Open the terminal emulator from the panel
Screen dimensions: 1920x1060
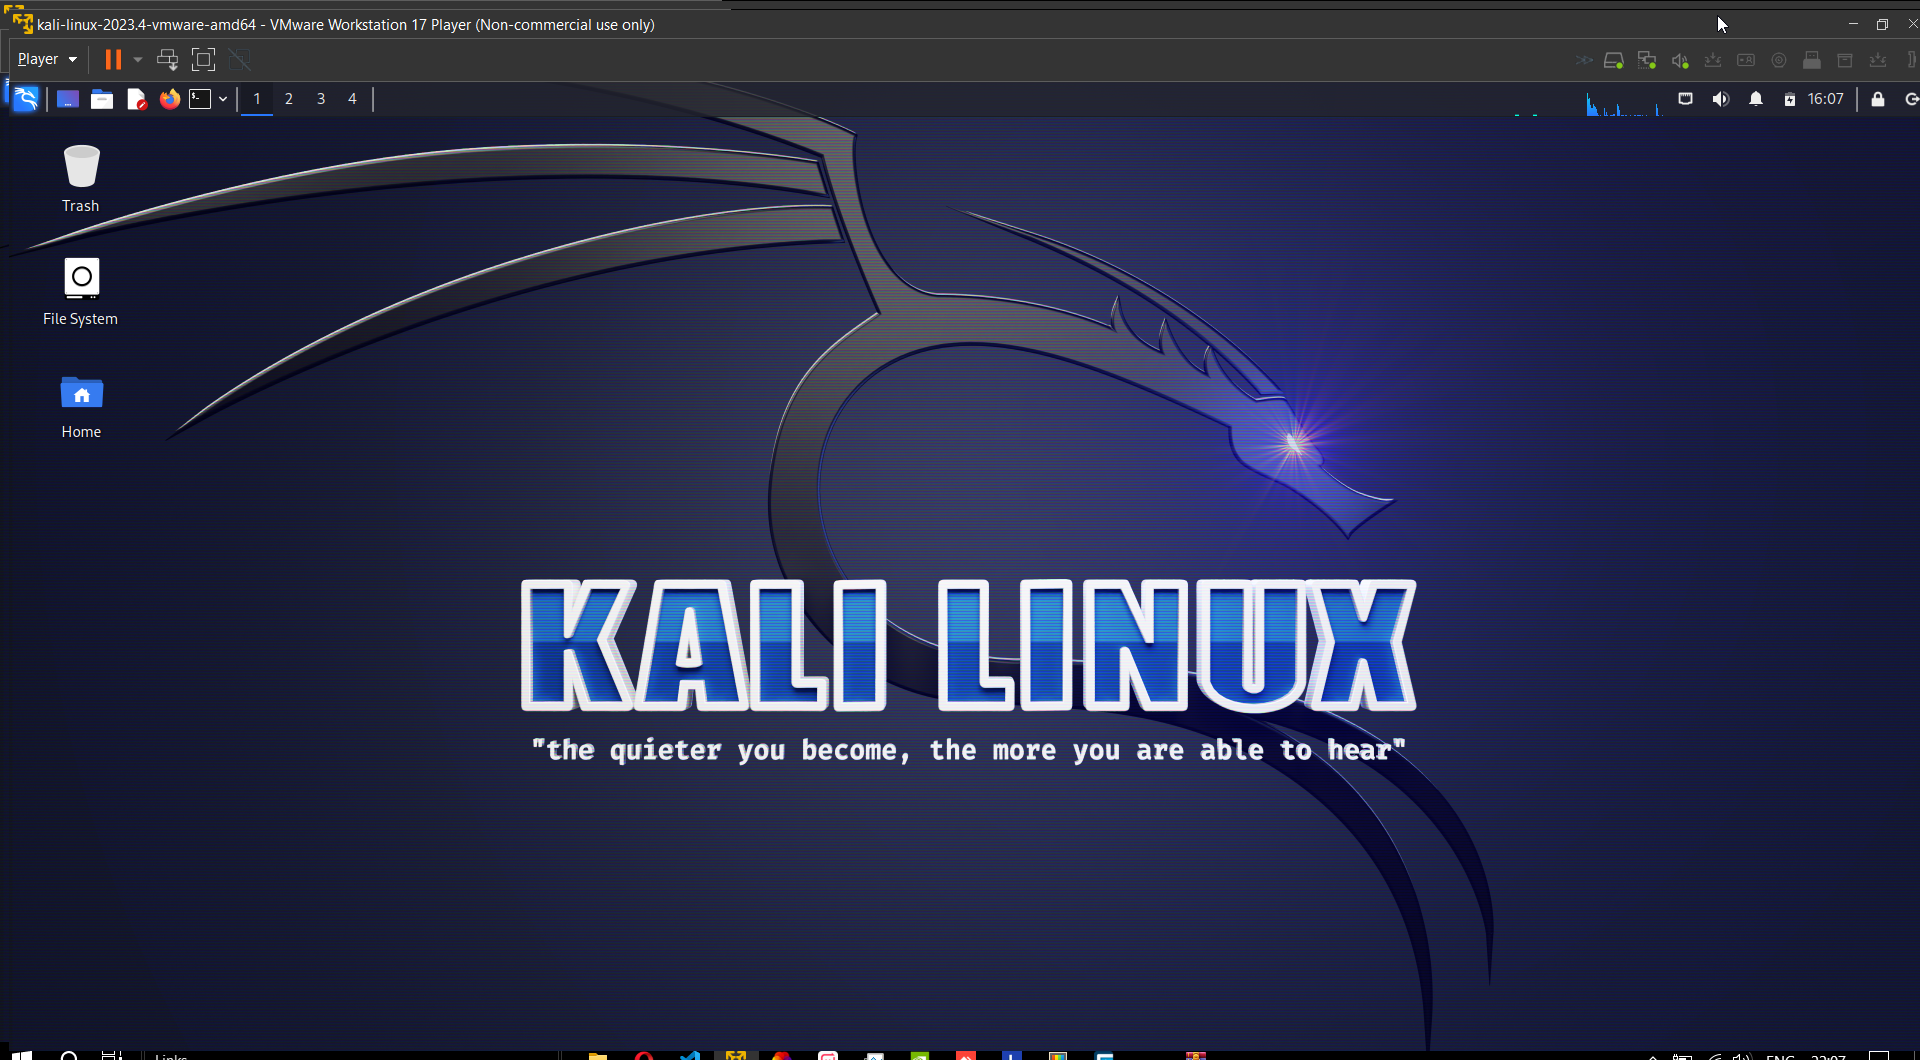click(x=200, y=99)
